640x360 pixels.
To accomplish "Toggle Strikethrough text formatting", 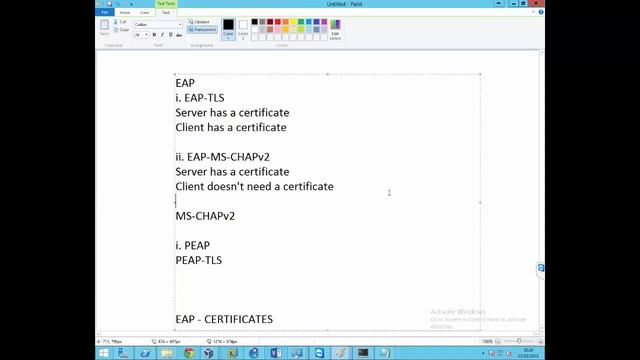I will (179, 35).
